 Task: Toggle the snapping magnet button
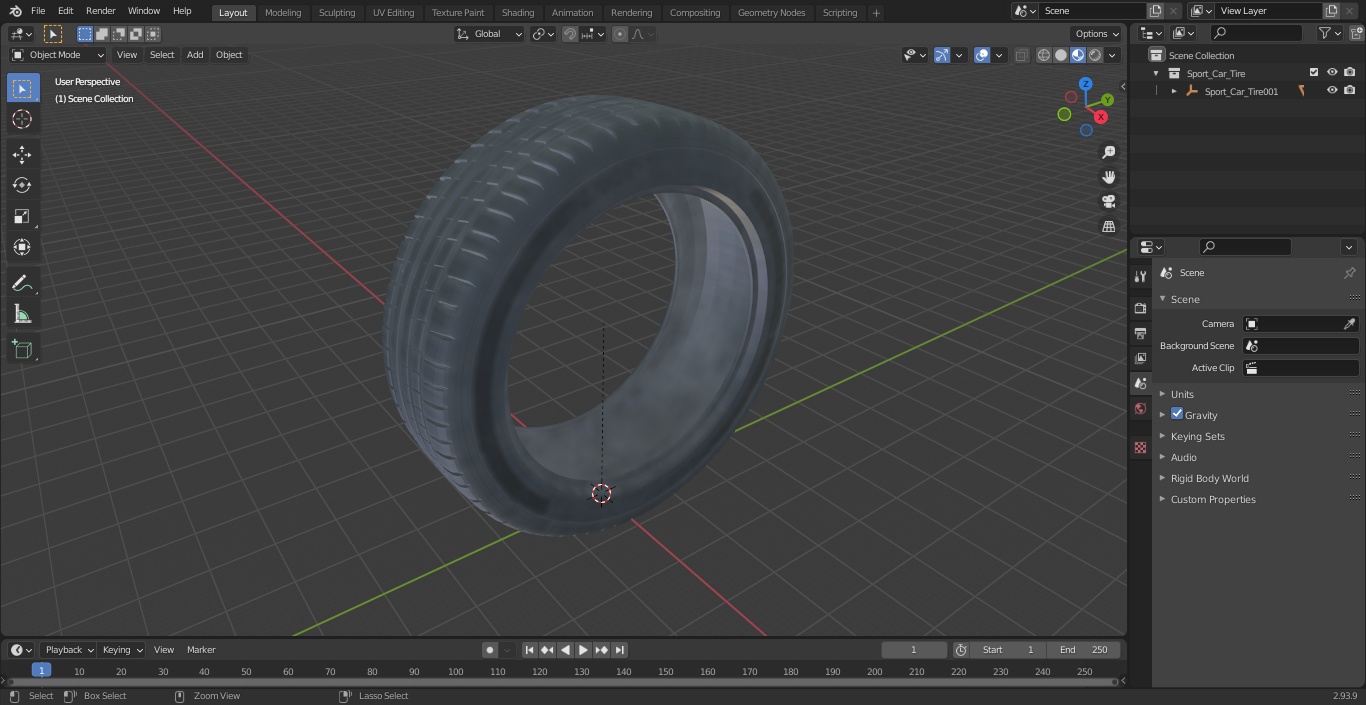pos(570,34)
